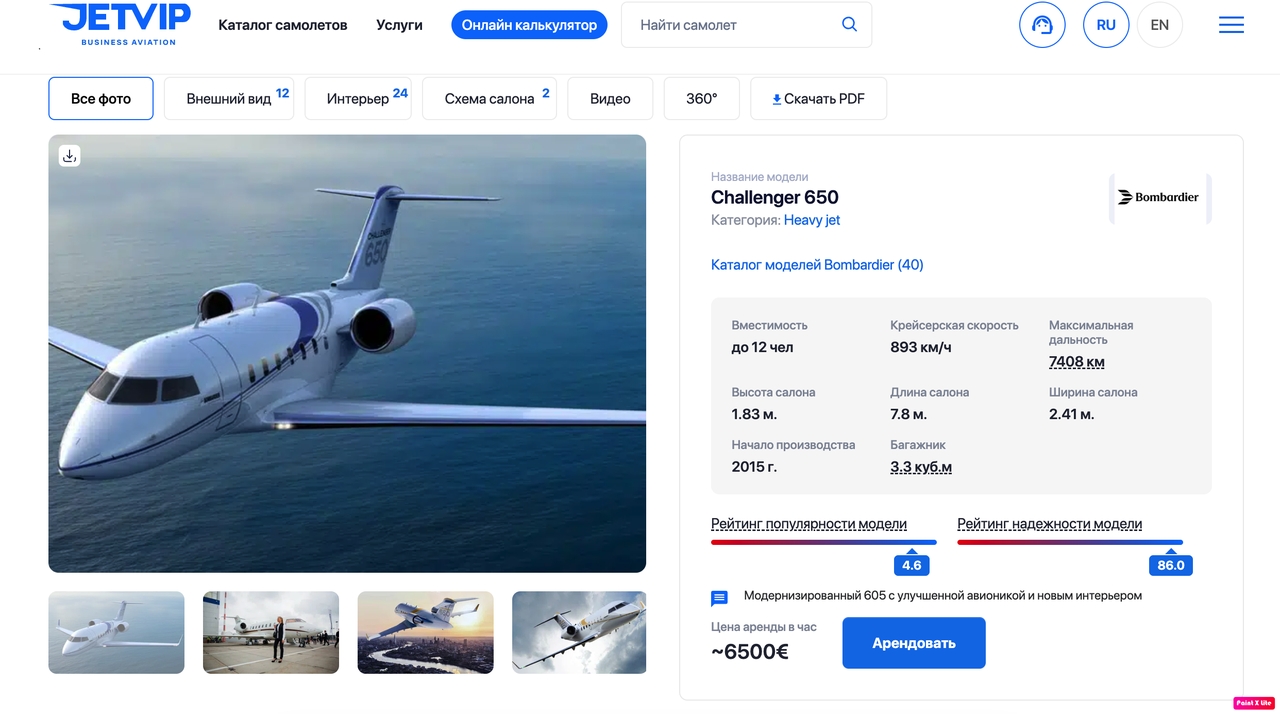Click the image download icon on photo
Image resolution: width=1280 pixels, height=714 pixels.
pos(69,156)
